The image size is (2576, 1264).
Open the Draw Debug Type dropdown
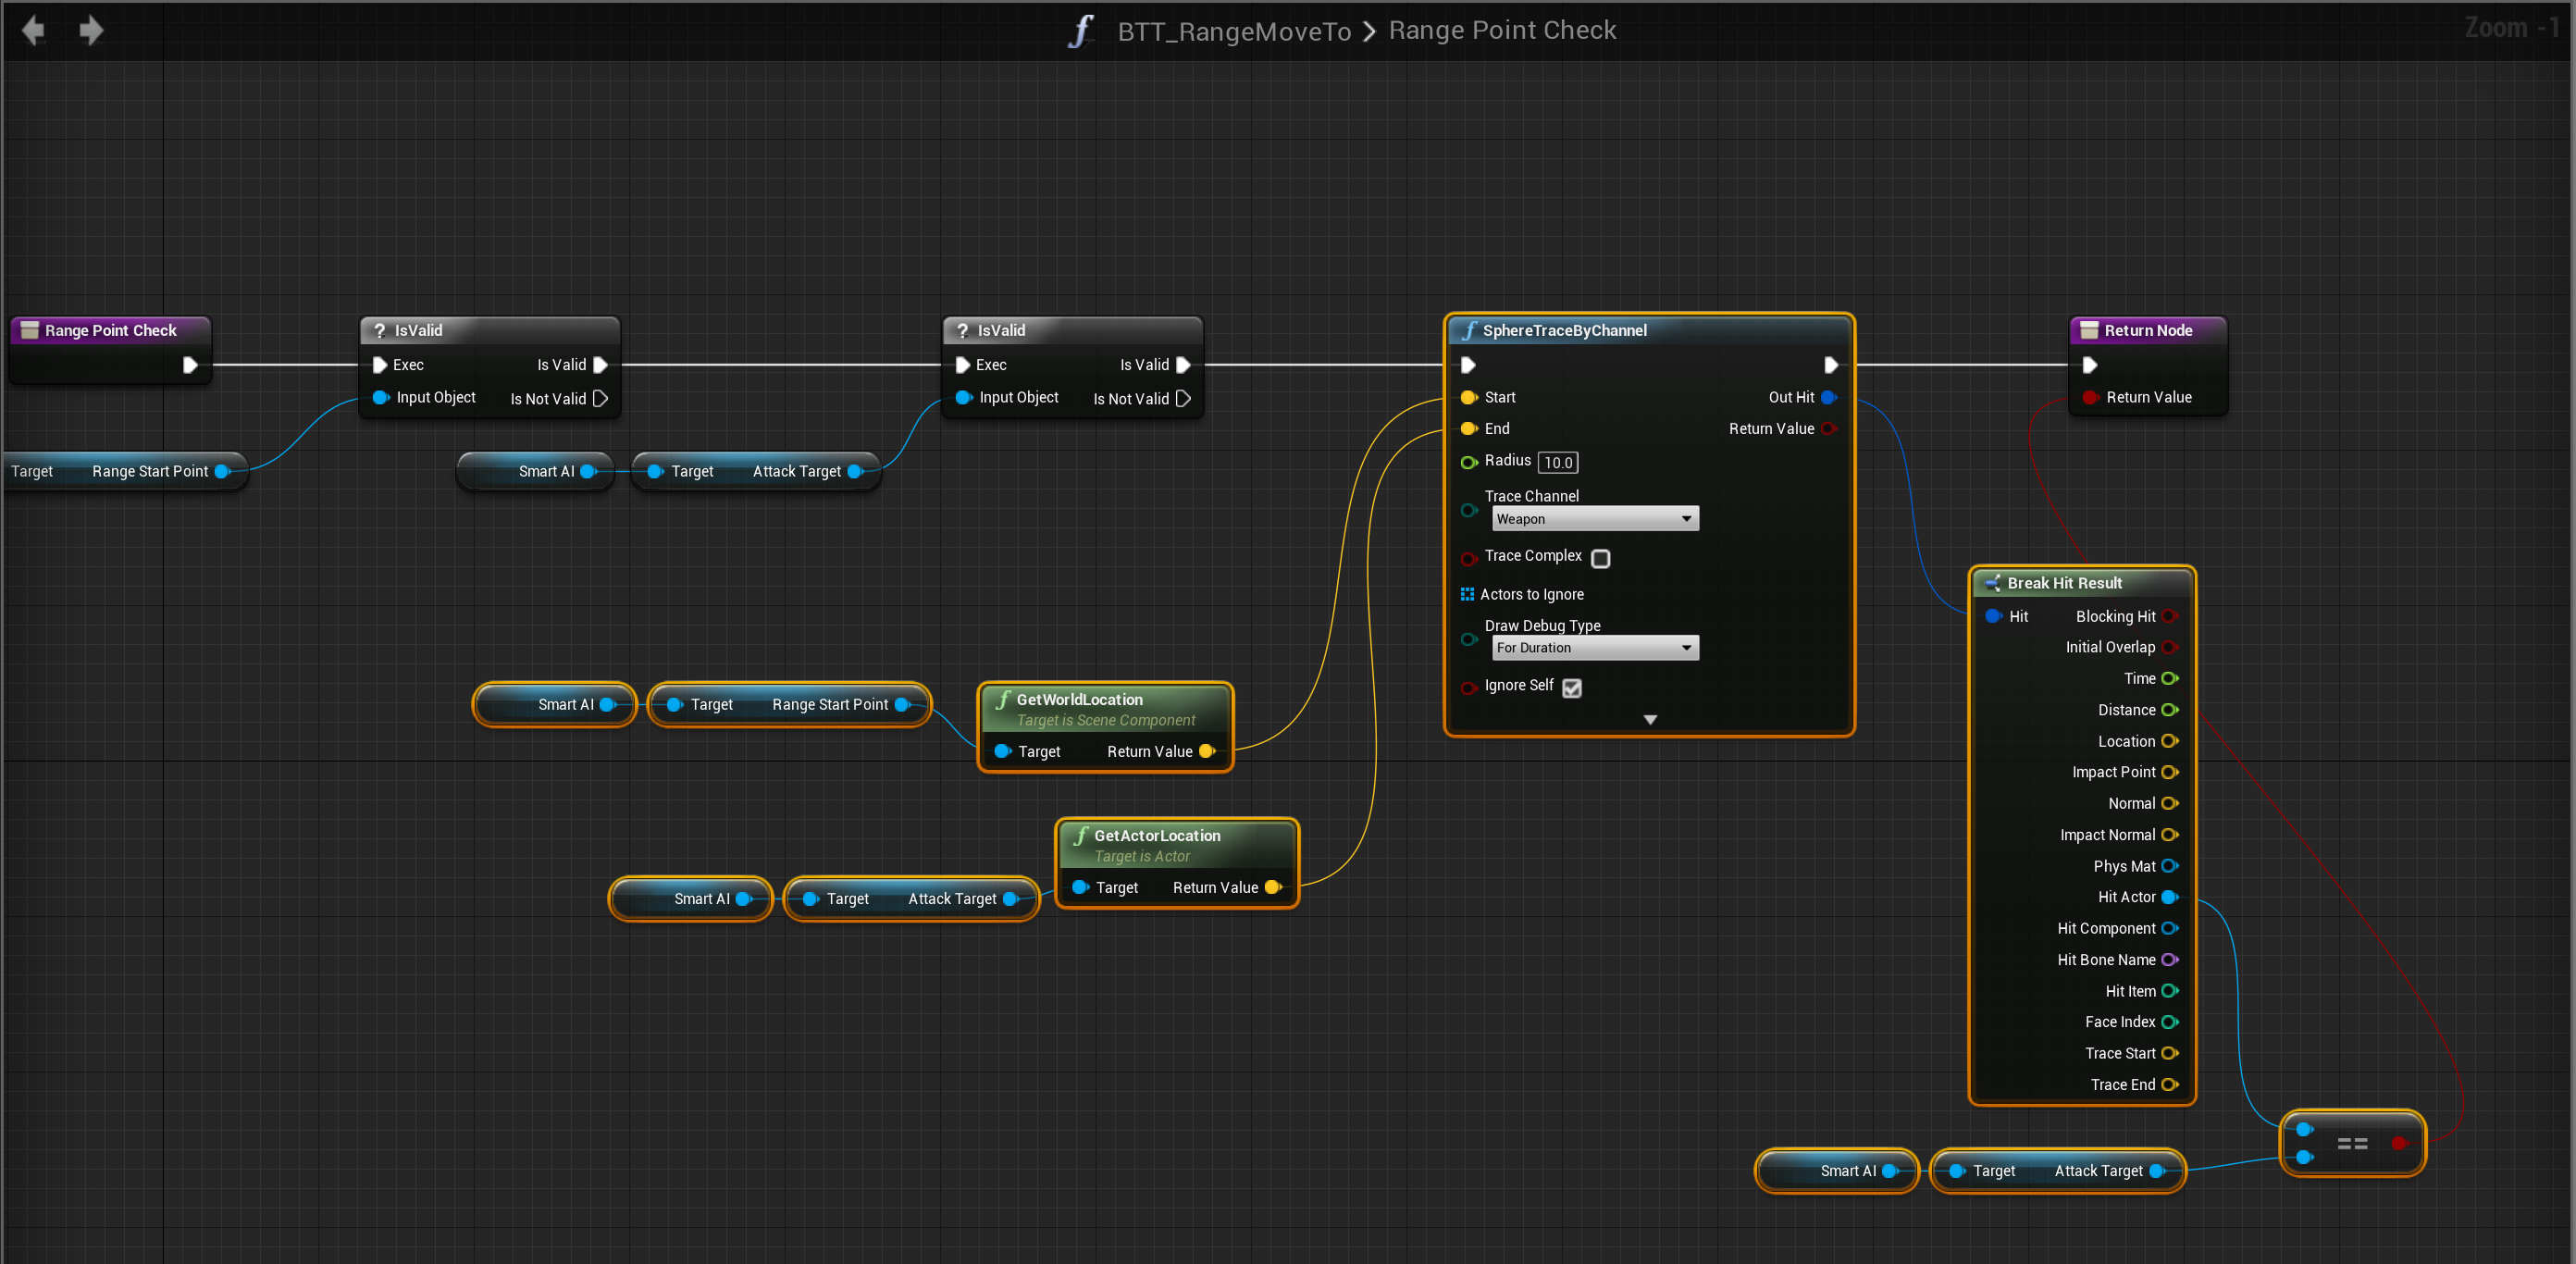click(x=1594, y=648)
